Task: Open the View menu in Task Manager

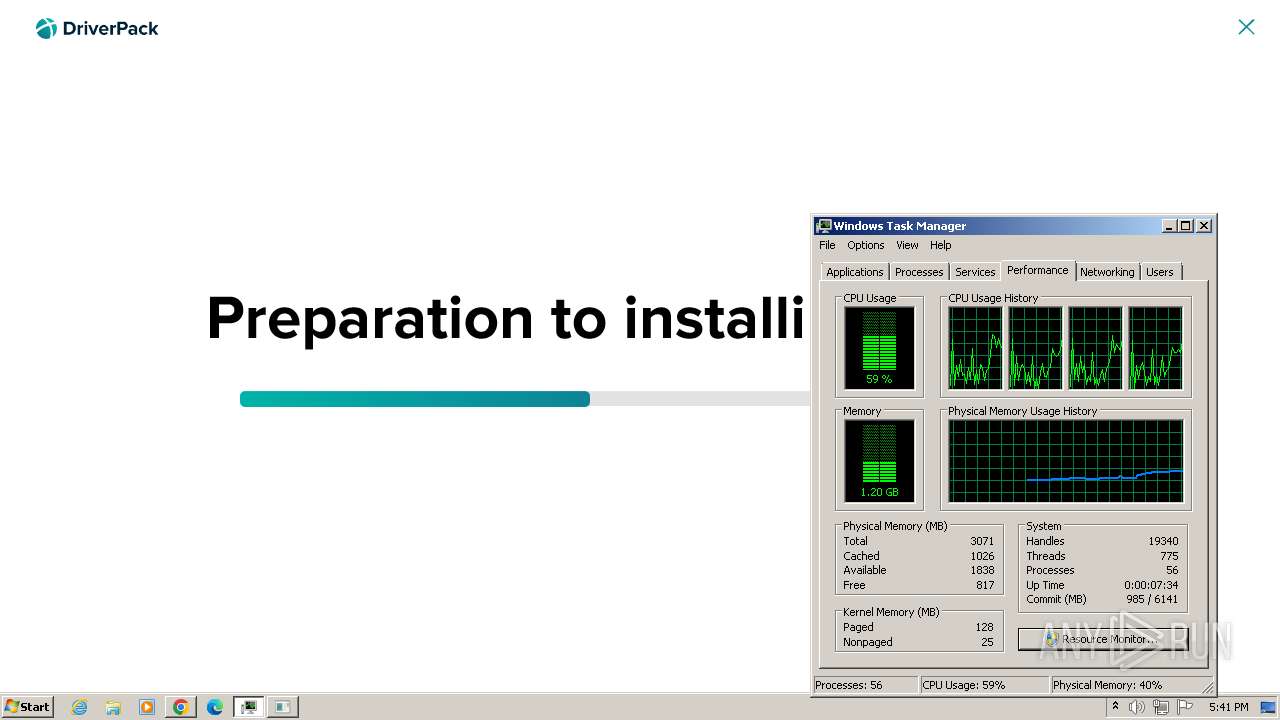Action: (907, 245)
